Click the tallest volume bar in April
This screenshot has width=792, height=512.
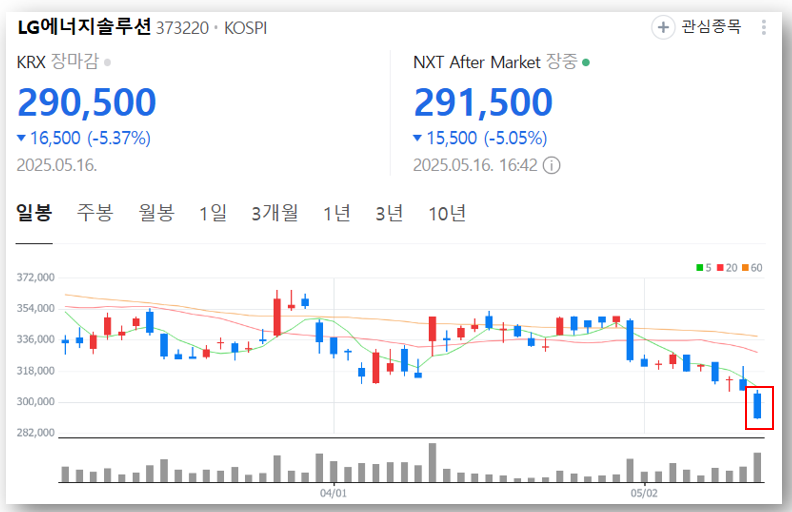tap(432, 463)
